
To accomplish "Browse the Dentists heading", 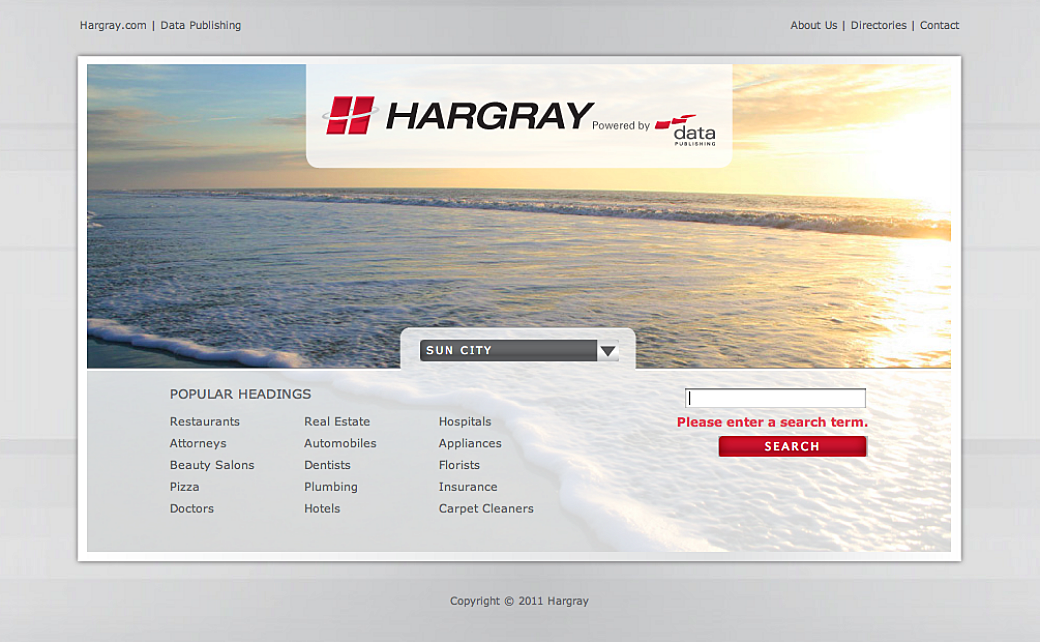I will pos(327,466).
